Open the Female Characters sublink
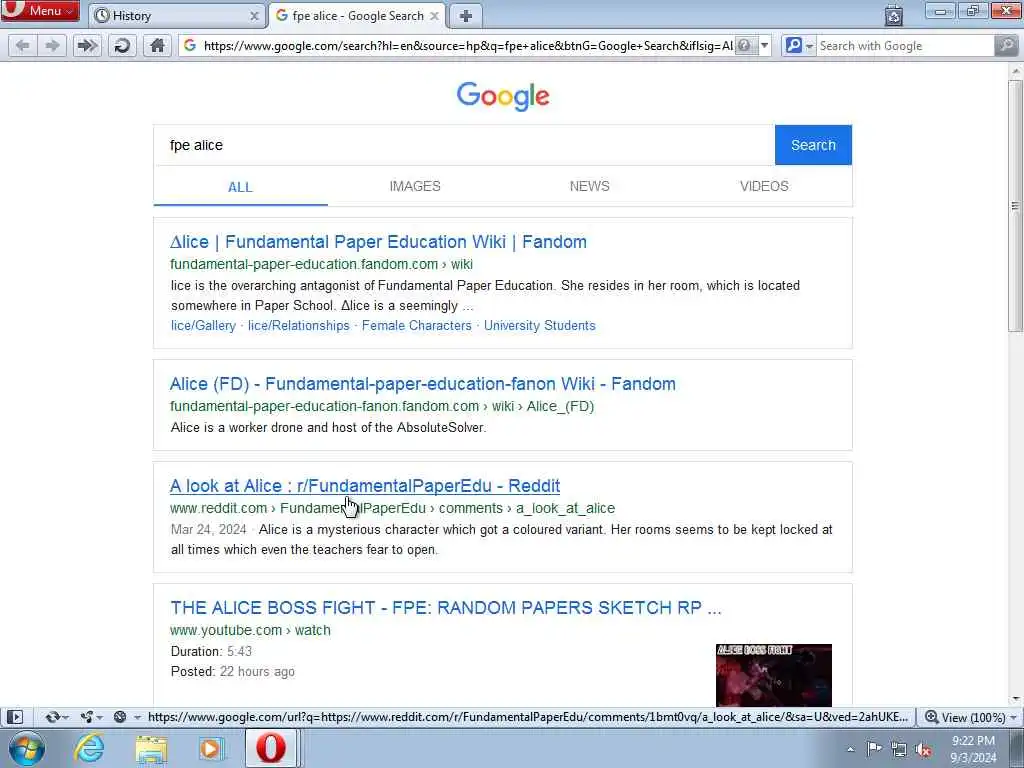Image resolution: width=1024 pixels, height=768 pixels. 417,325
